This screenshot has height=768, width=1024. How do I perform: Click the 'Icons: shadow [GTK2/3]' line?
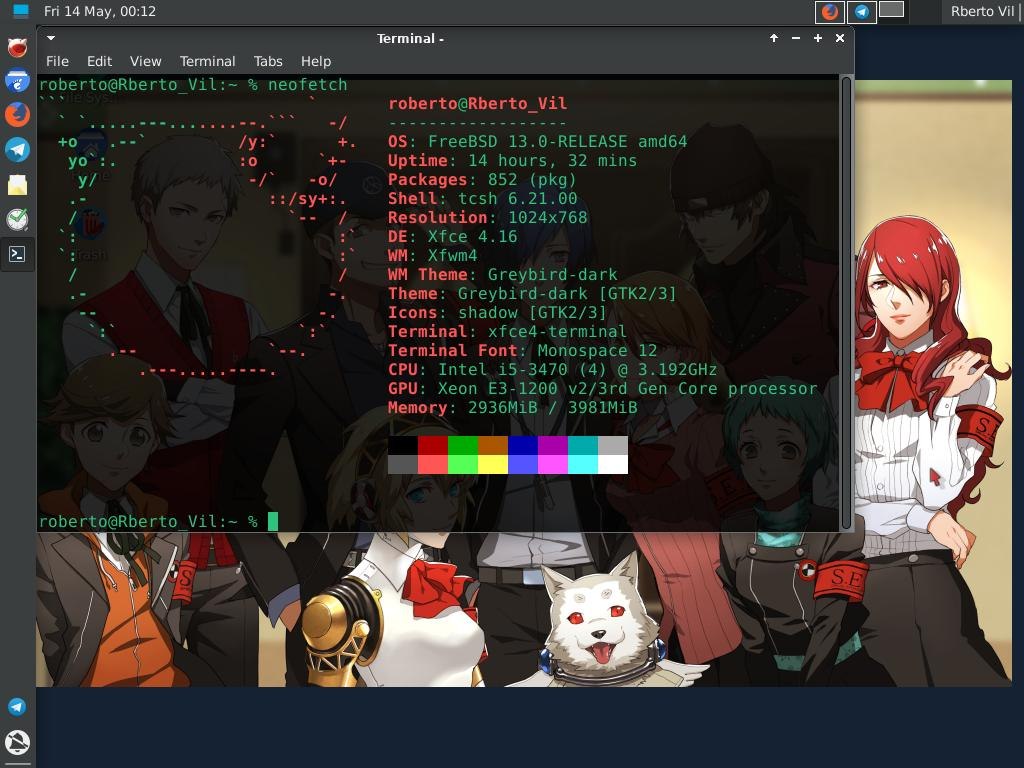[498, 313]
